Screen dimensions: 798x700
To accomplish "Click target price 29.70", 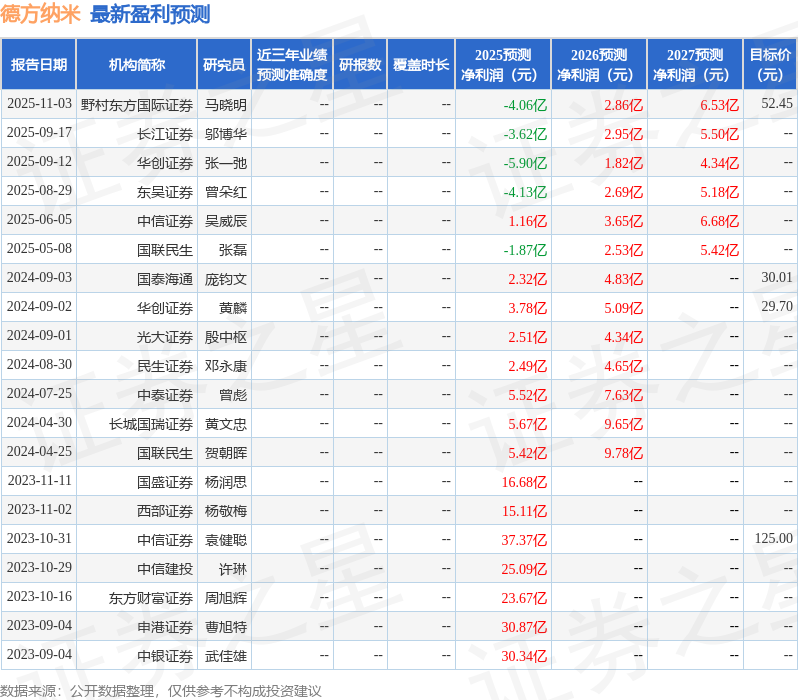I will [x=777, y=307].
